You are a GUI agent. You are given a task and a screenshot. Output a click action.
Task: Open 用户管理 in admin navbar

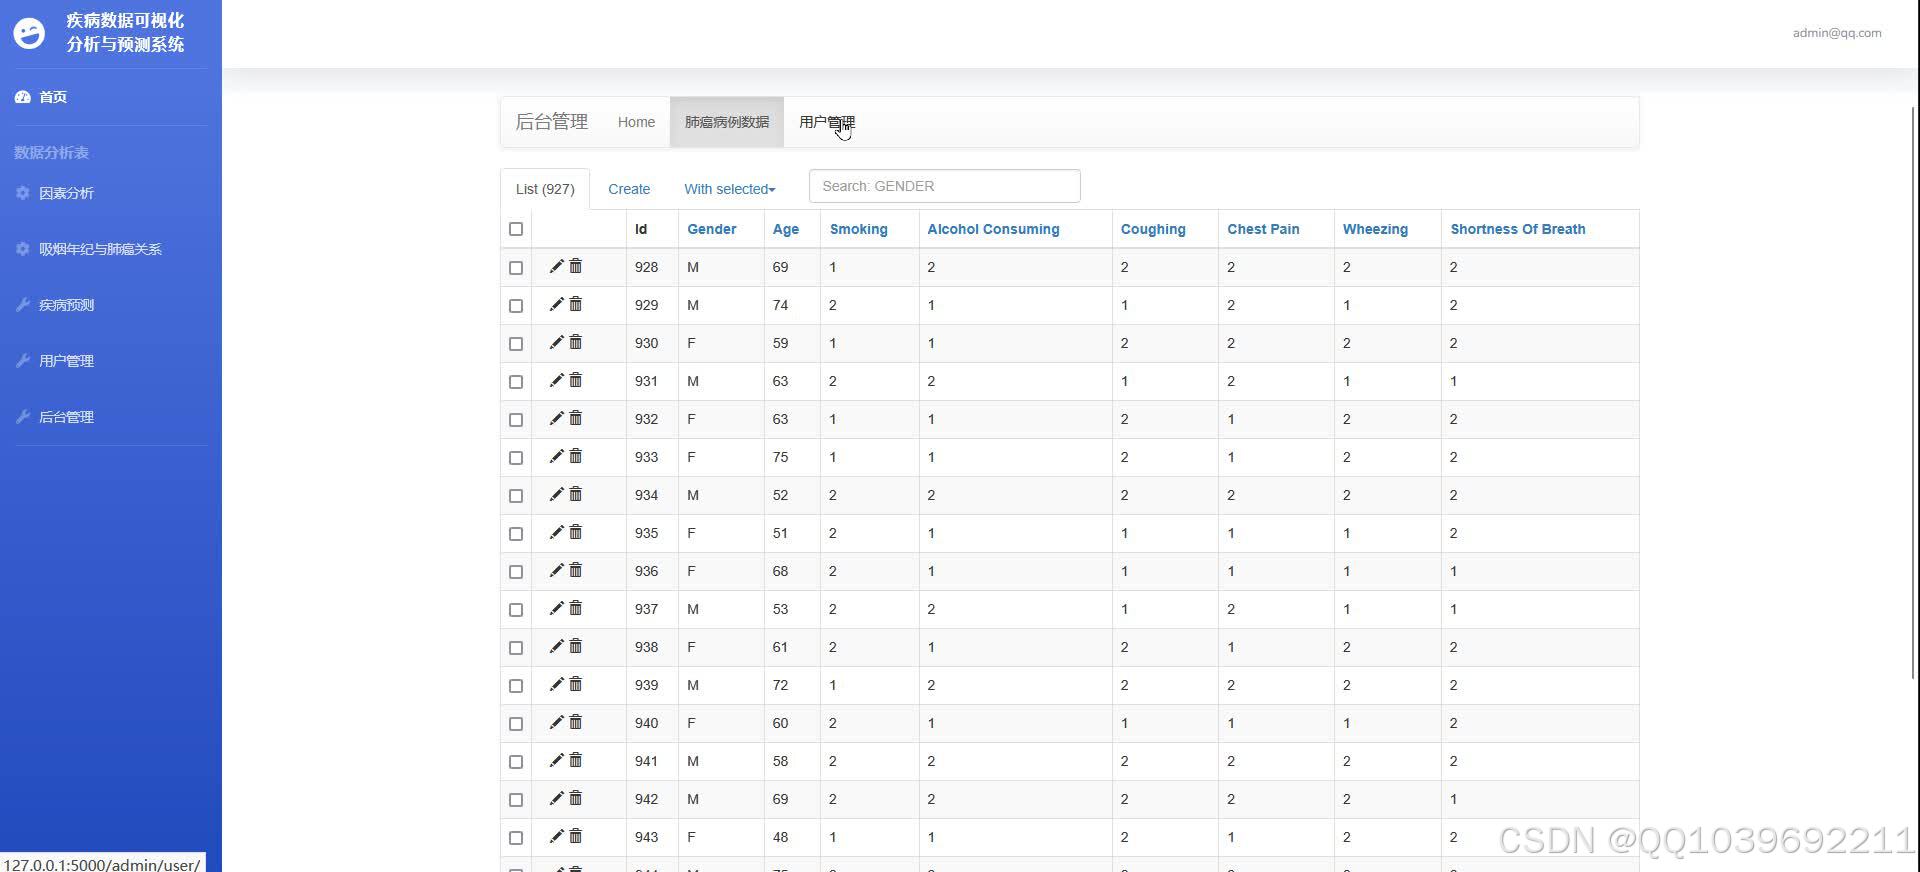(x=827, y=122)
